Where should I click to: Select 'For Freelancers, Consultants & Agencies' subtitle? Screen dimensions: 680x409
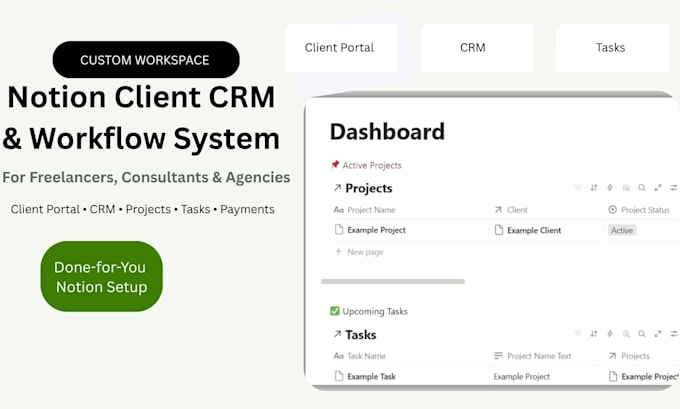(146, 177)
